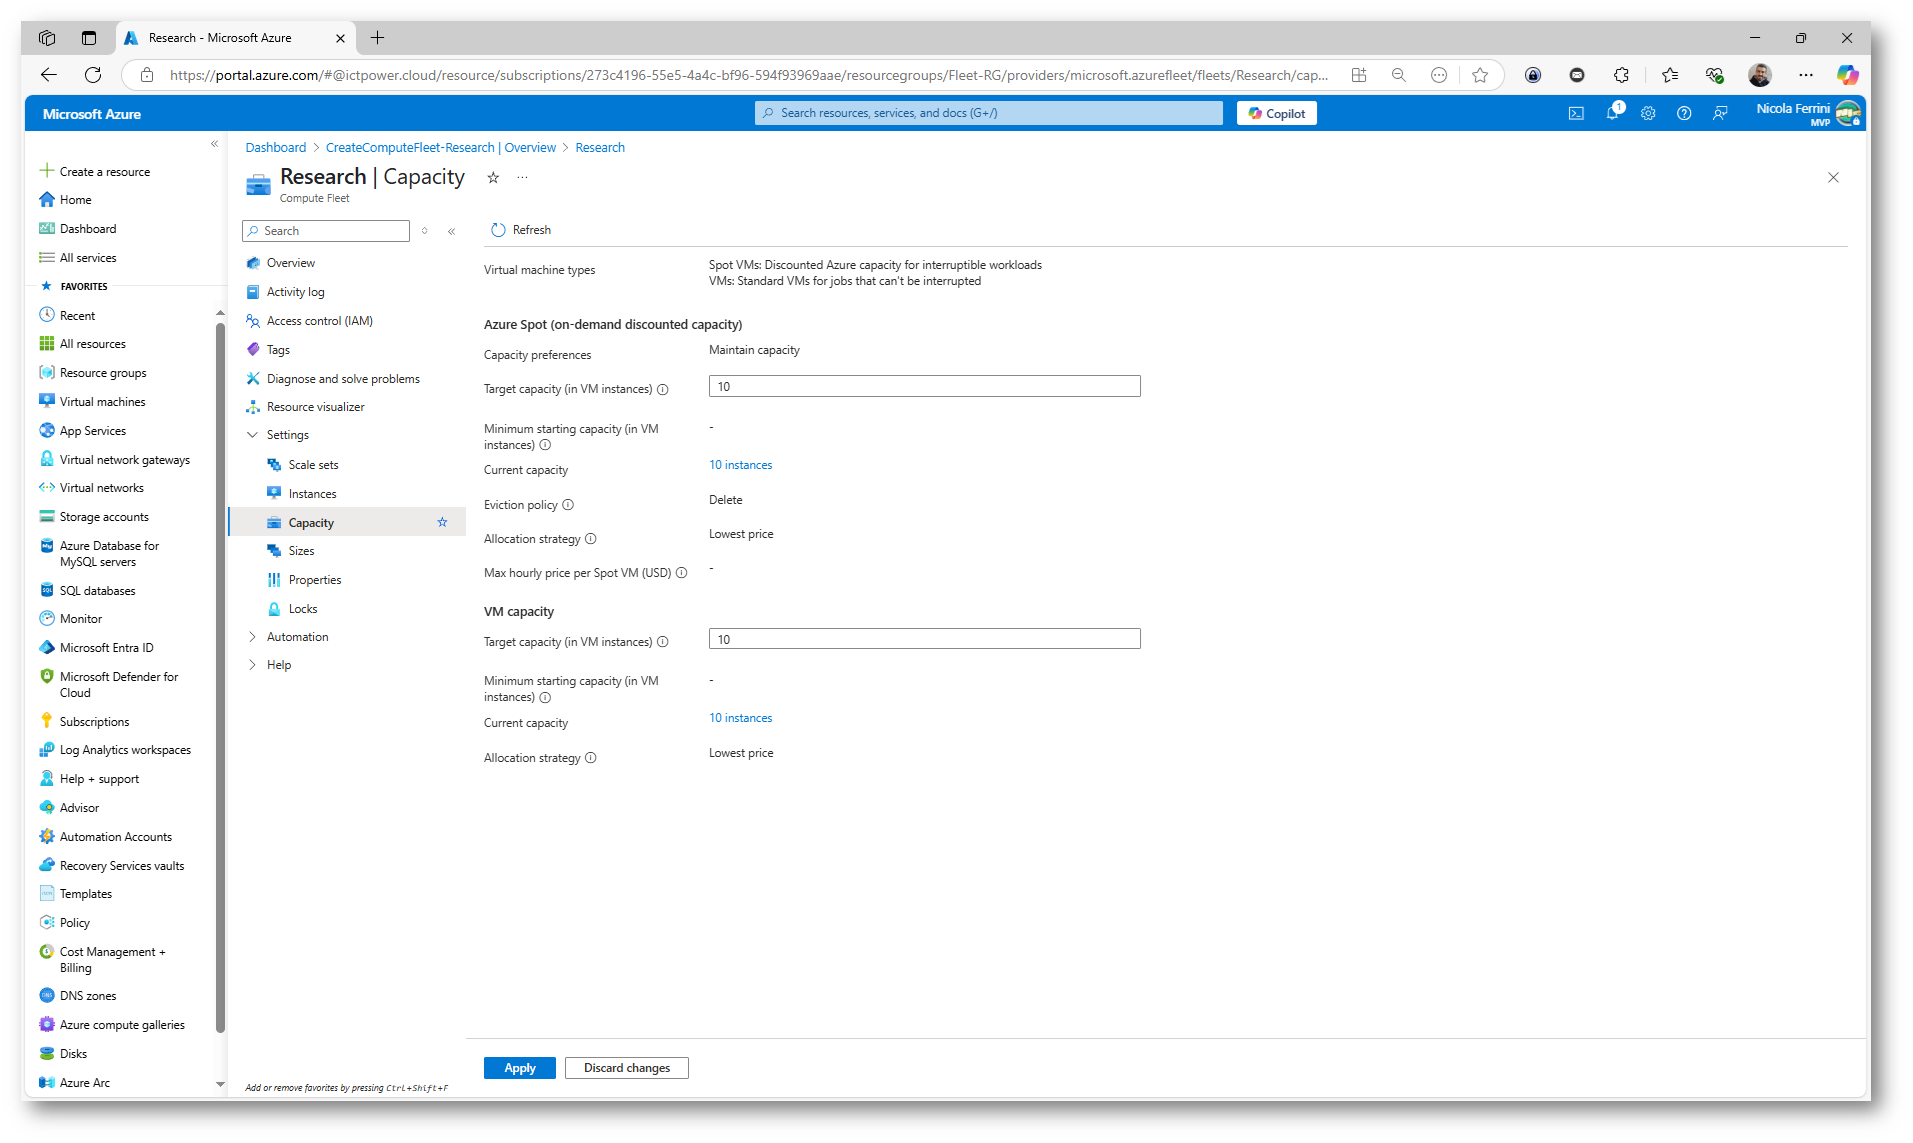Viewport: 1913px width, 1143px height.
Task: Open CreateComputeFleet-Research Overview breadcrumb
Action: (441, 148)
